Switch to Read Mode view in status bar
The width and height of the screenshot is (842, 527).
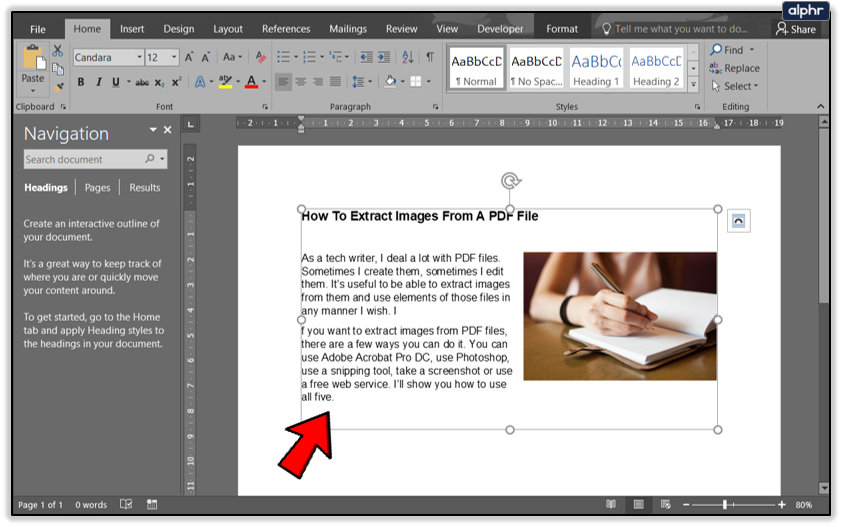pyautogui.click(x=611, y=505)
